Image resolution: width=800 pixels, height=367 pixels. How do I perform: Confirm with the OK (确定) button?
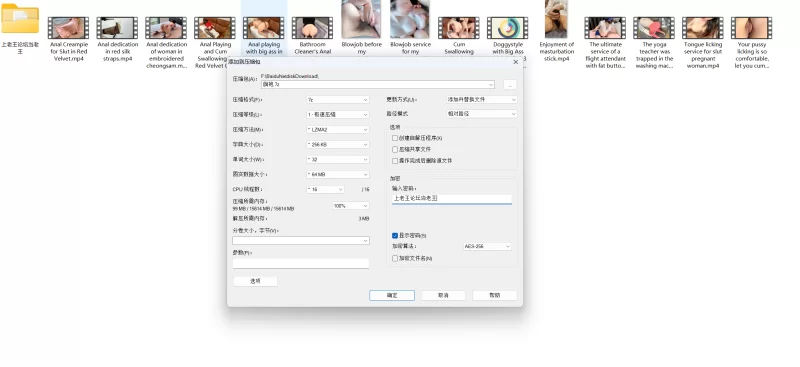392,296
